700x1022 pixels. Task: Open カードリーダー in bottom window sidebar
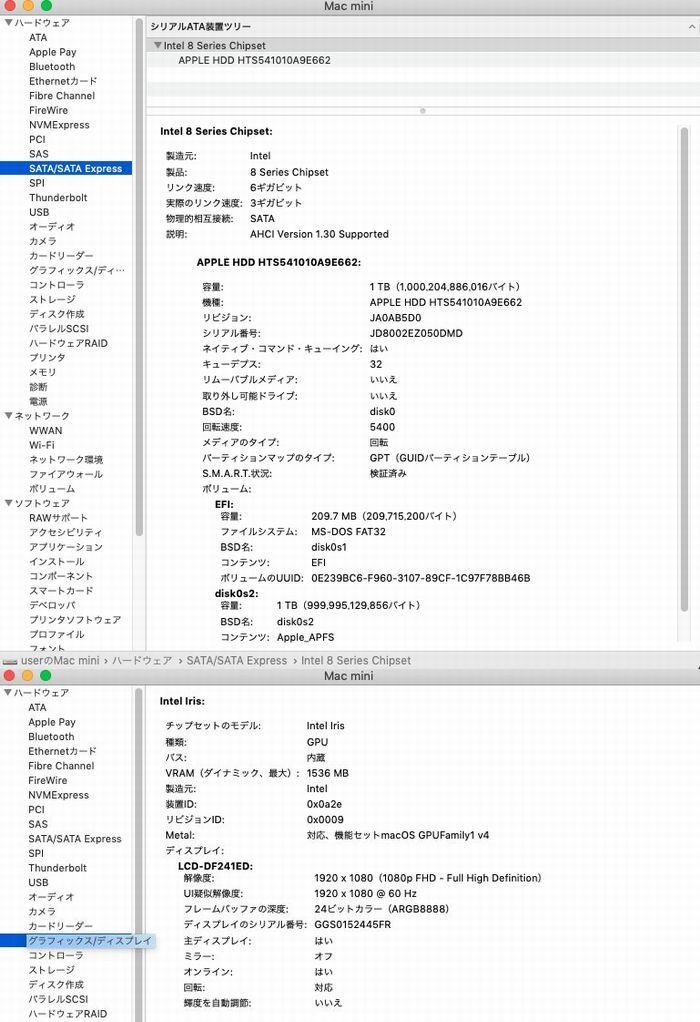point(61,926)
